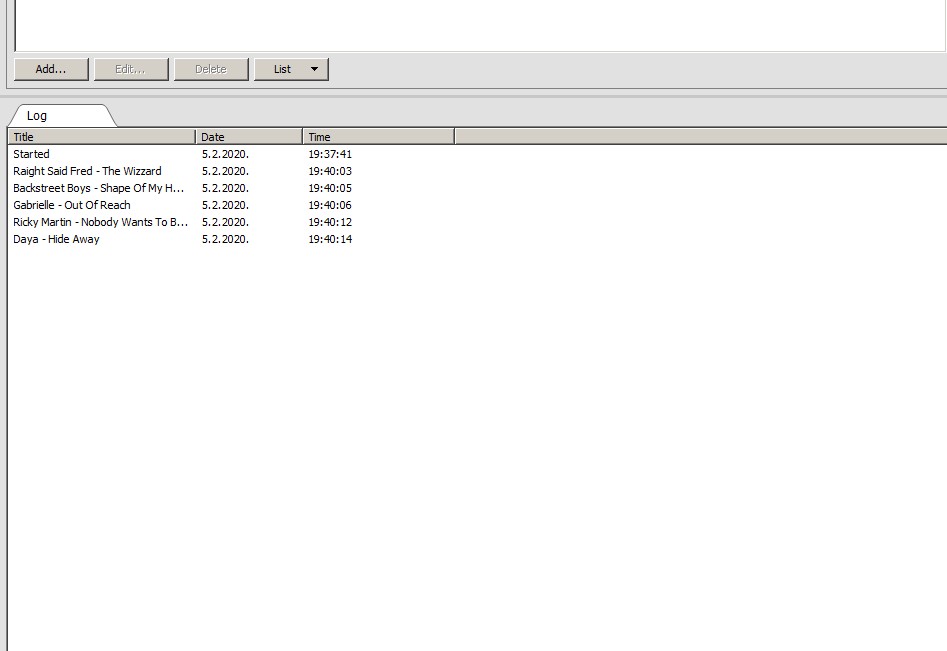Sort log by Time column header

(x=379, y=136)
